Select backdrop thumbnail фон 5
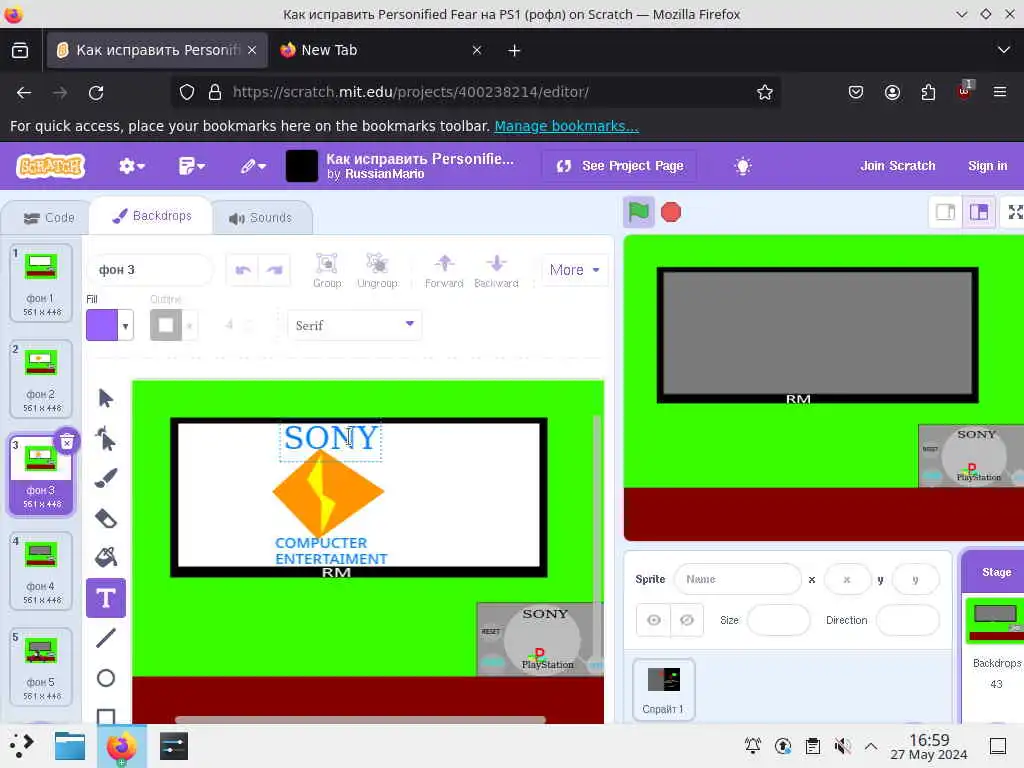 (x=41, y=667)
